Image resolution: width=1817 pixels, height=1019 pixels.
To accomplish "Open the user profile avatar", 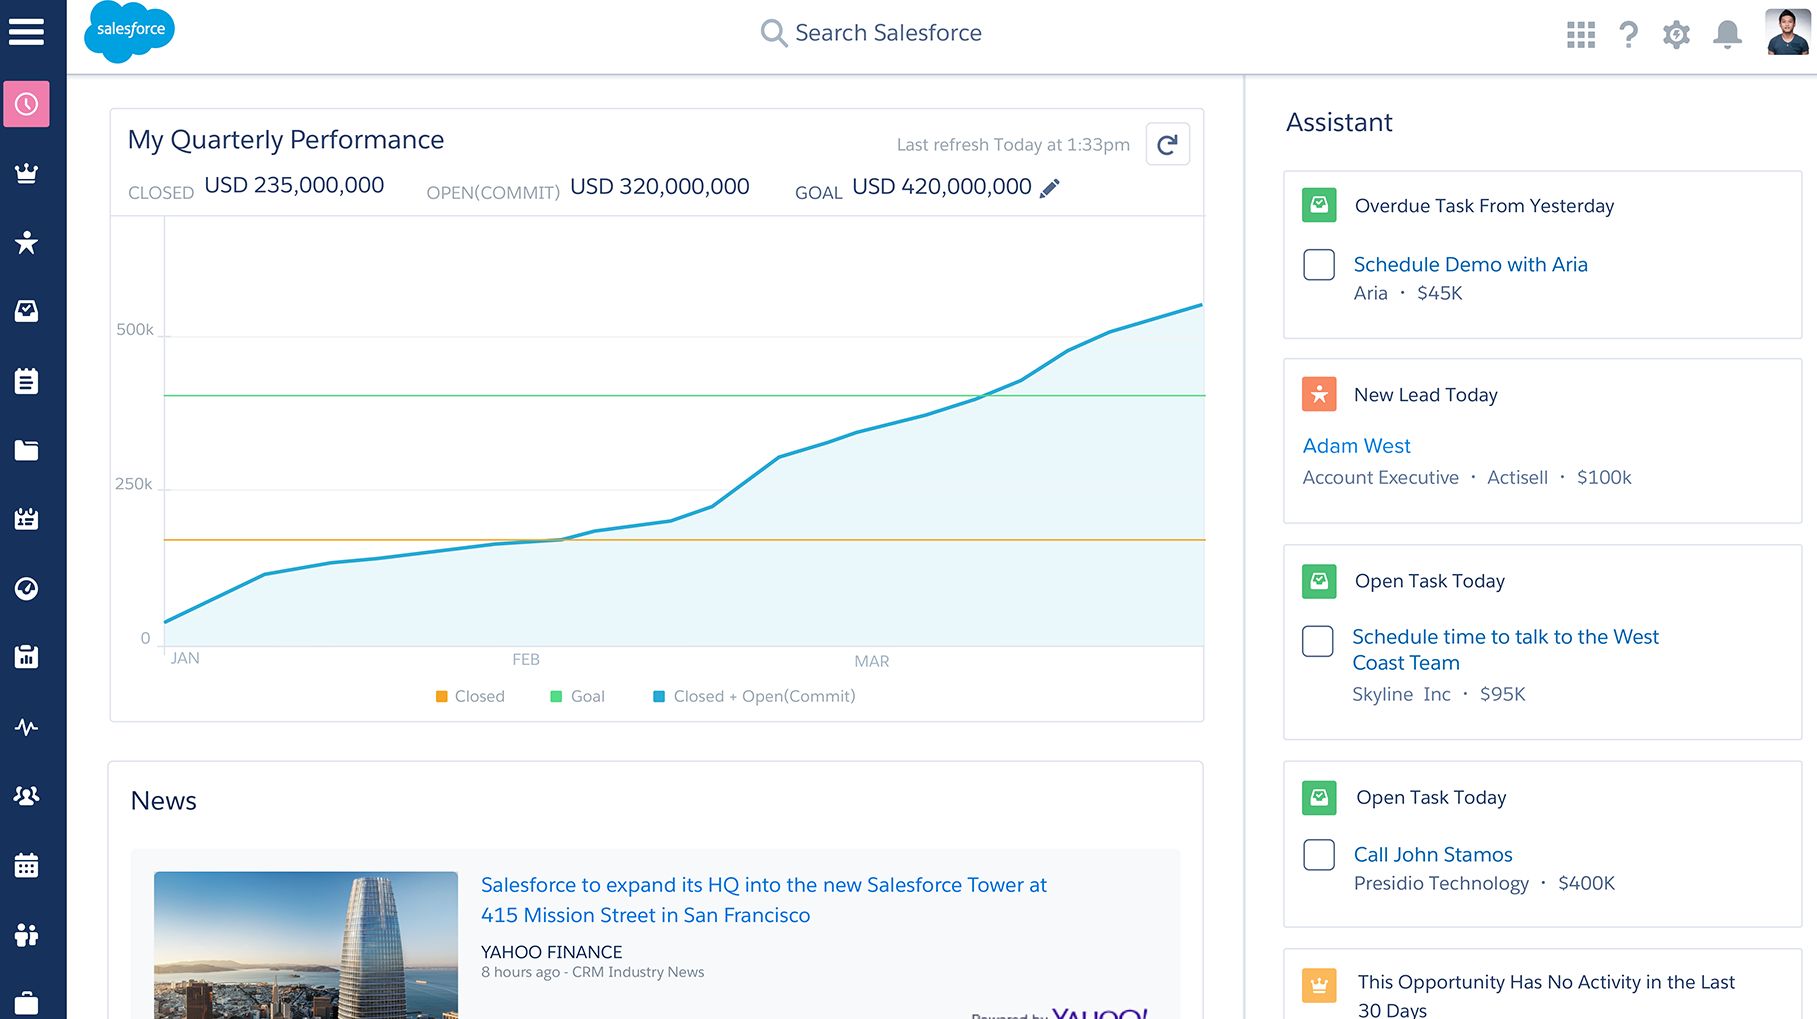I will pos(1787,32).
